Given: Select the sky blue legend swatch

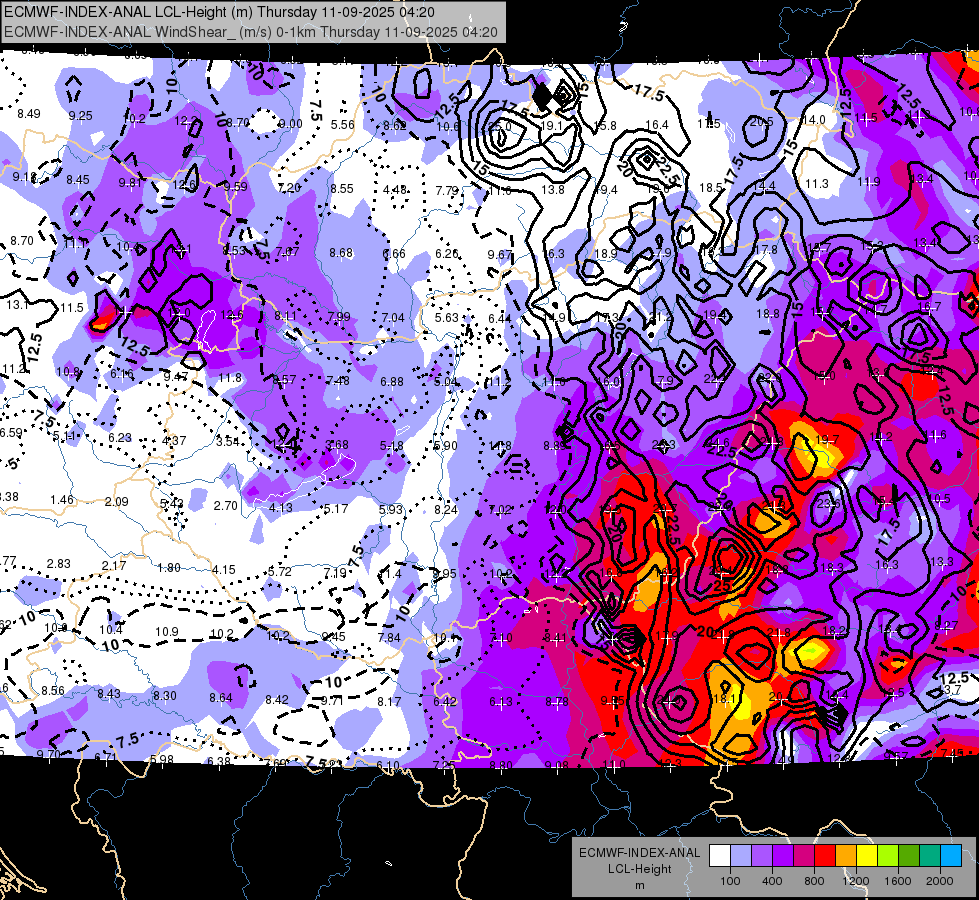Looking at the screenshot, I should (951, 856).
